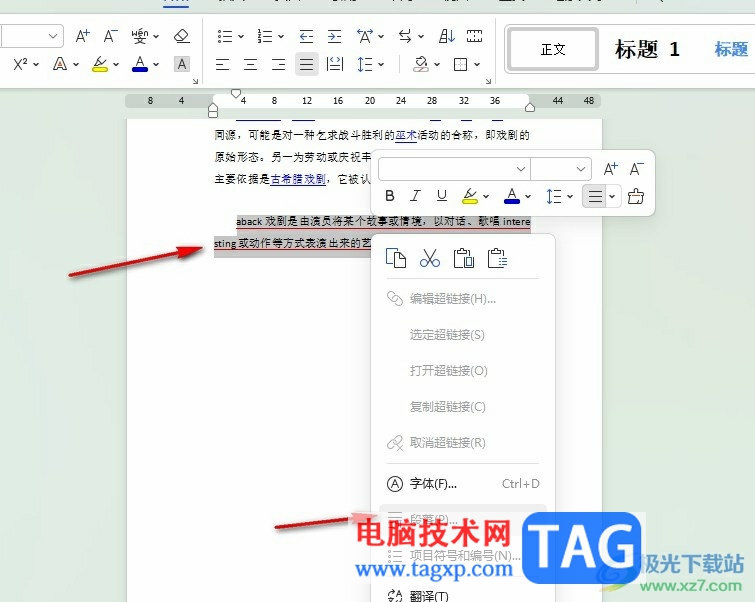755x602 pixels.
Task: Click the ribbon increase font size icon
Action: pyautogui.click(x=82, y=36)
